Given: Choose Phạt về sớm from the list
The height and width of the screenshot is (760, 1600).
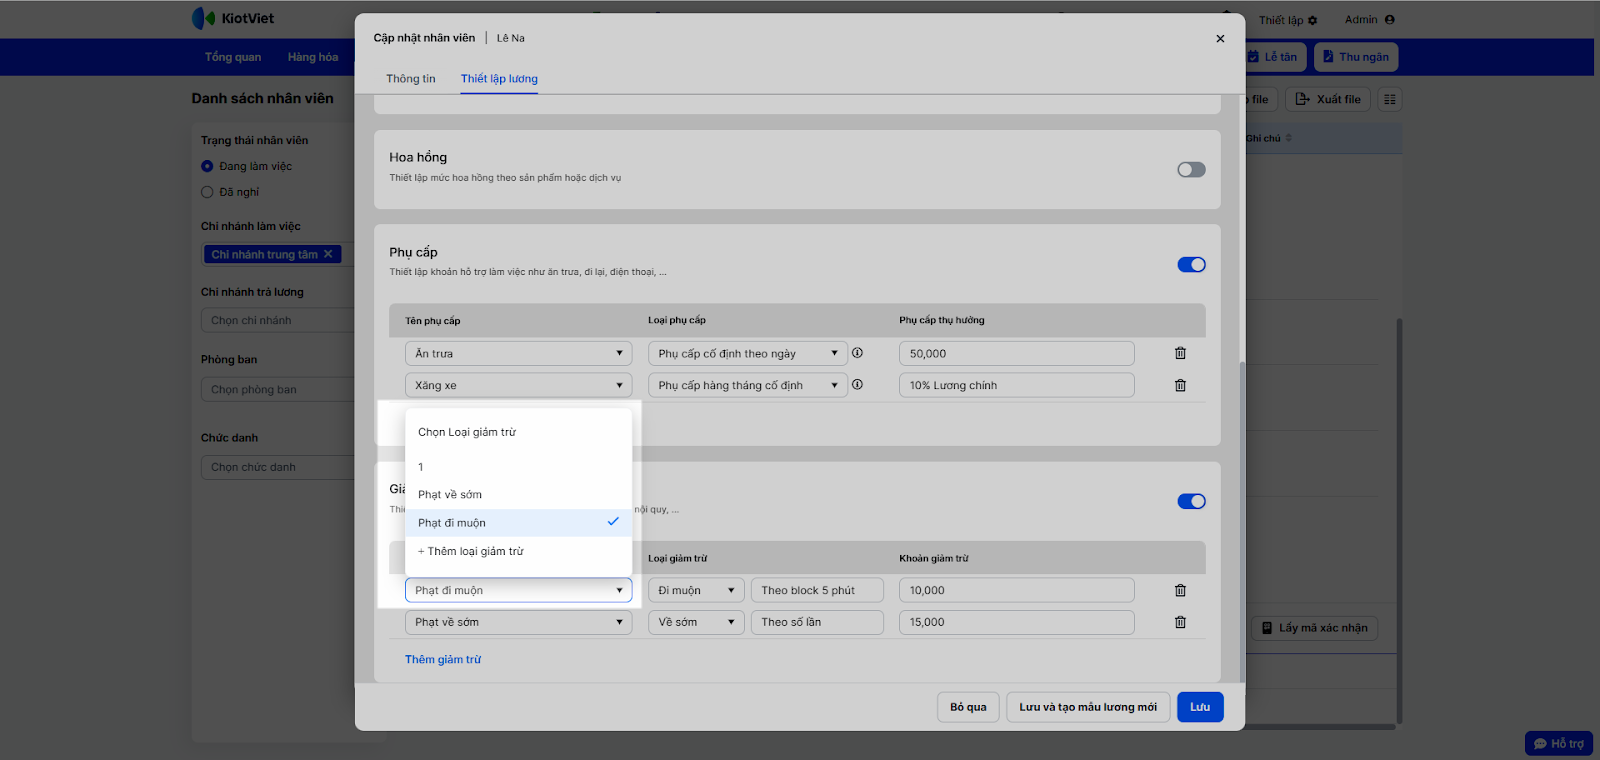Looking at the screenshot, I should (x=450, y=495).
